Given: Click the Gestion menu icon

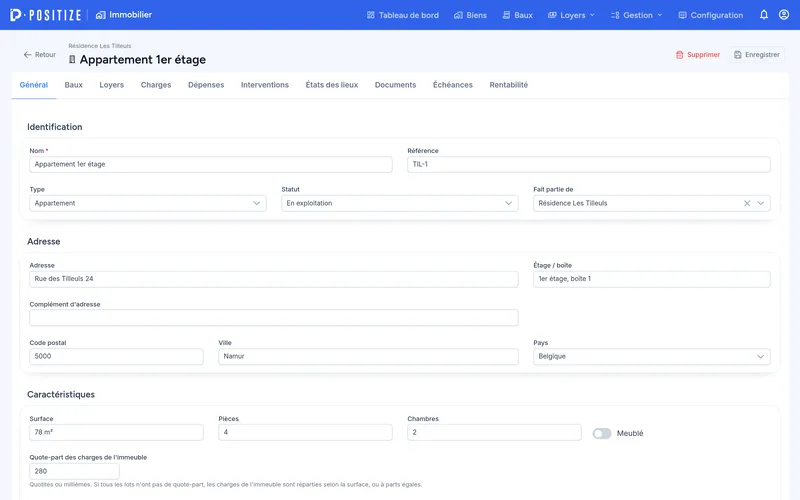Looking at the screenshot, I should tap(615, 15).
